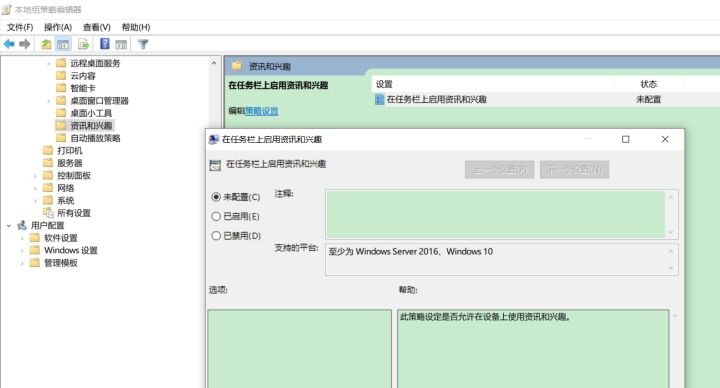
Task: Expand the 远程桌面服务 tree node
Action: click(49, 63)
